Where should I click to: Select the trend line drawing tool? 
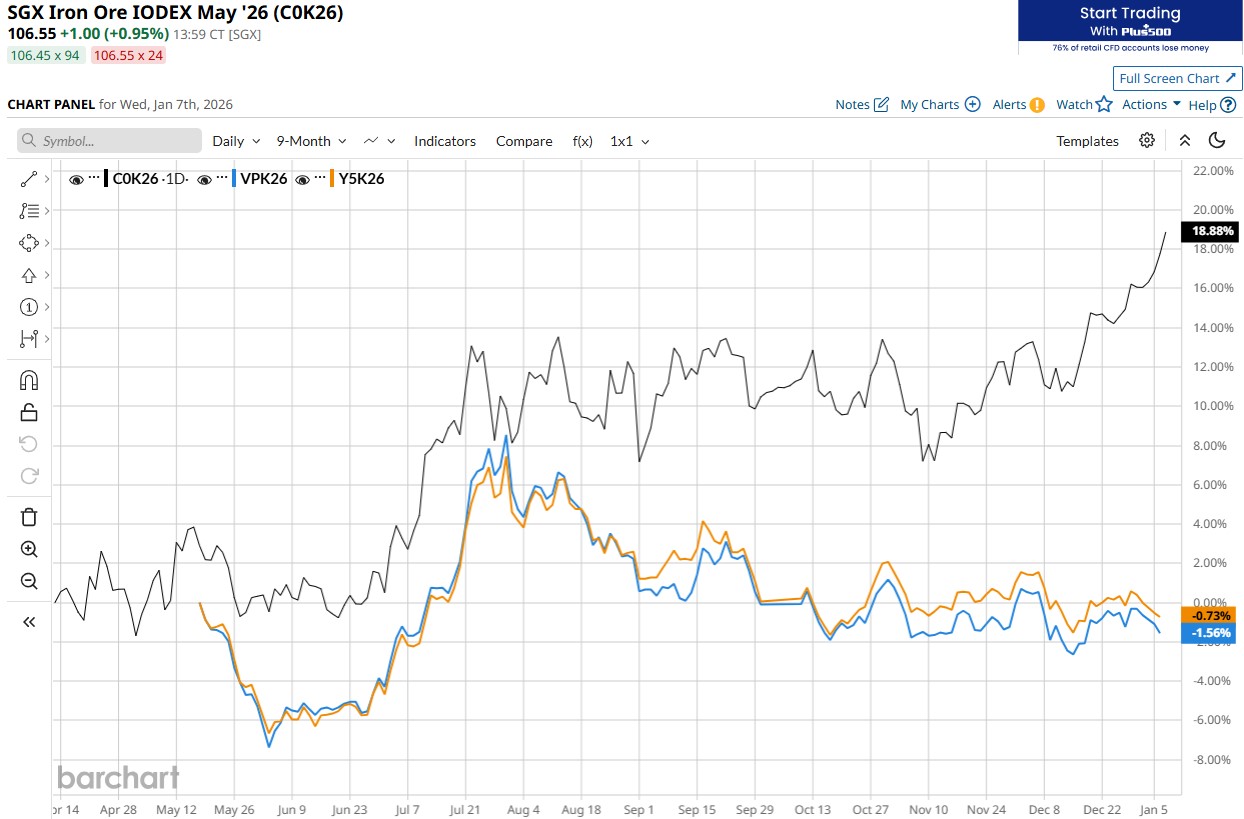[x=29, y=179]
